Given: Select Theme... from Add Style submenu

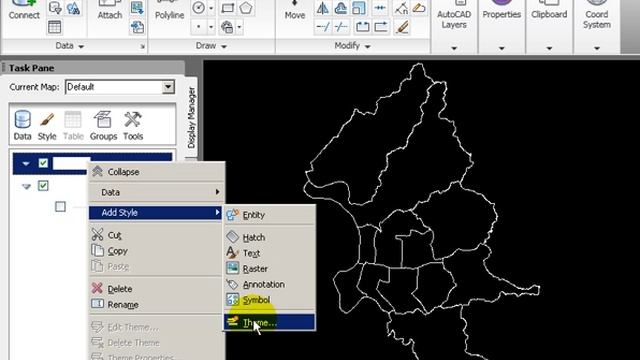Looking at the screenshot, I should point(269,322).
